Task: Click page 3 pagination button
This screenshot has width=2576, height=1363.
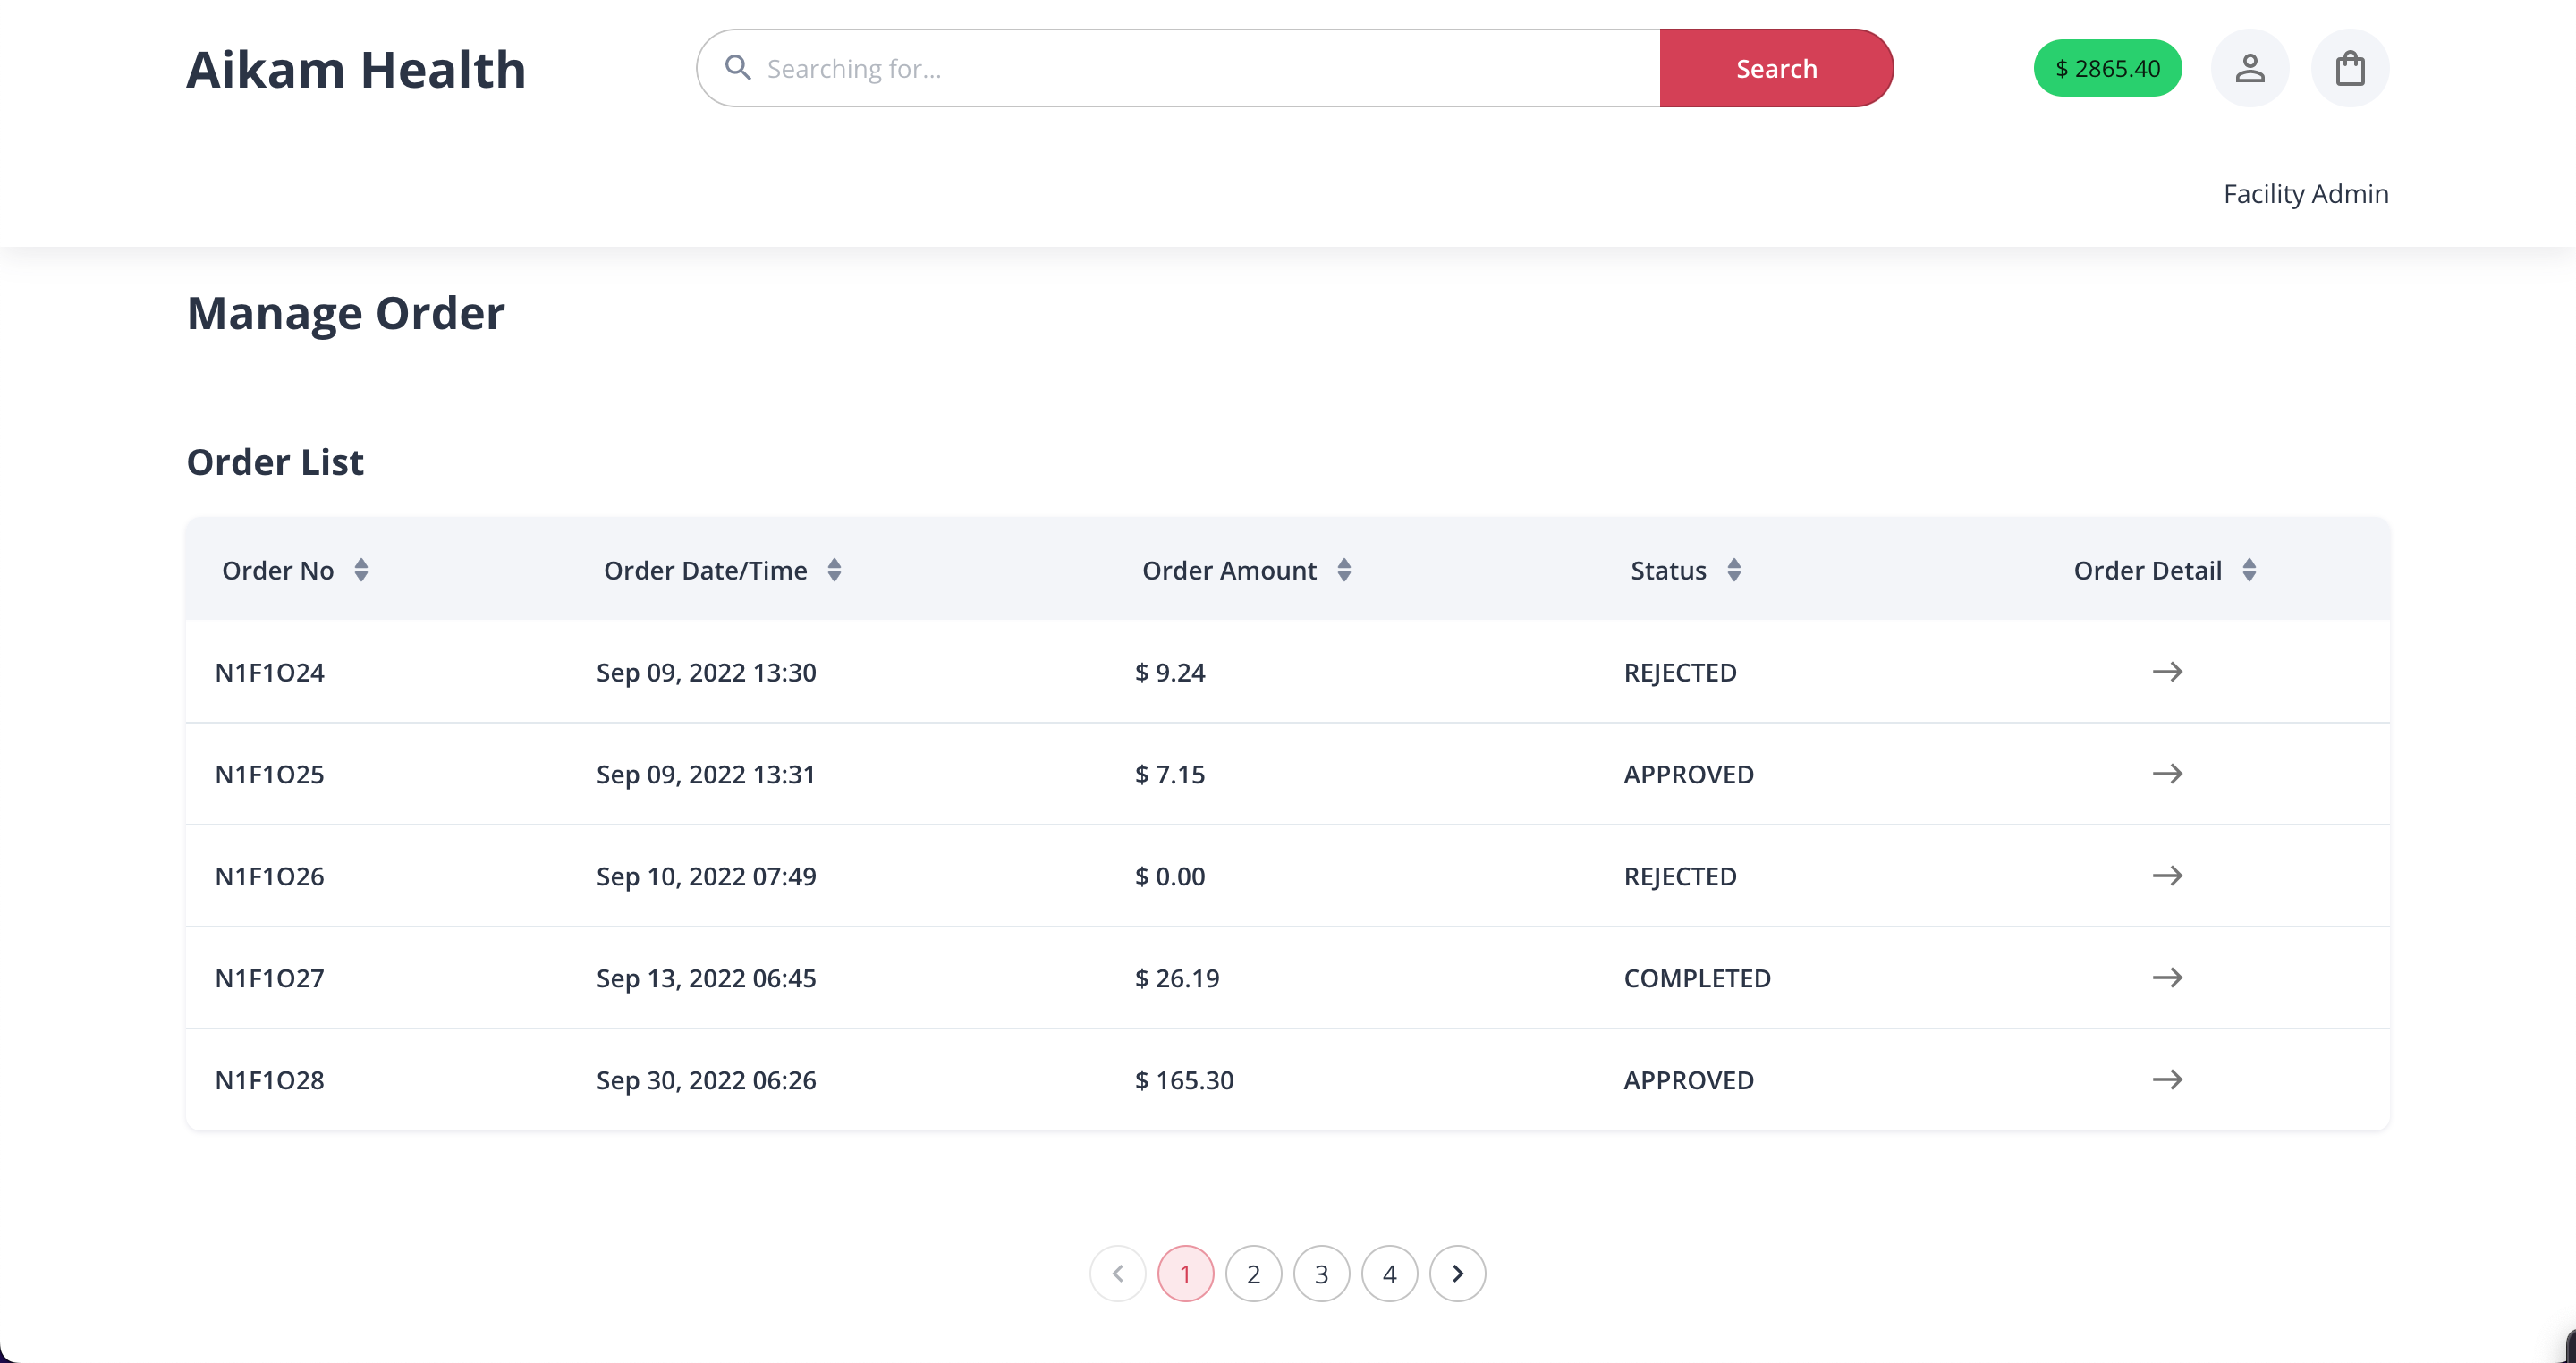Action: click(1322, 1273)
